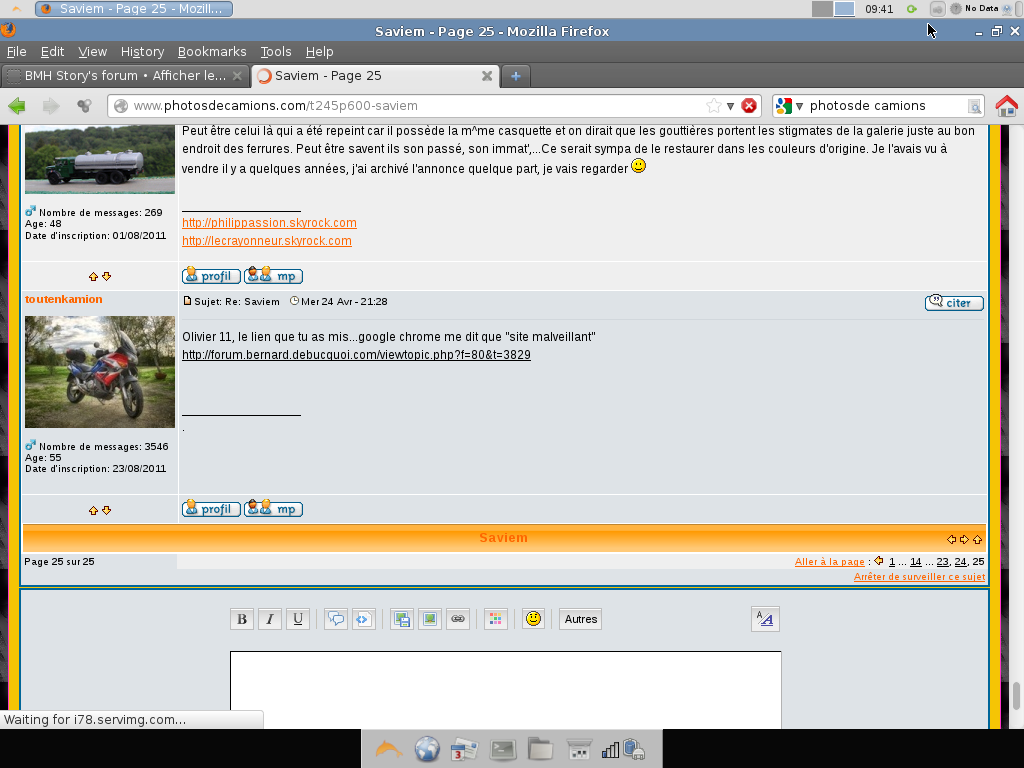The image size is (1024, 768).
Task: Open the philippassion.skyrock.com link
Action: point(269,223)
